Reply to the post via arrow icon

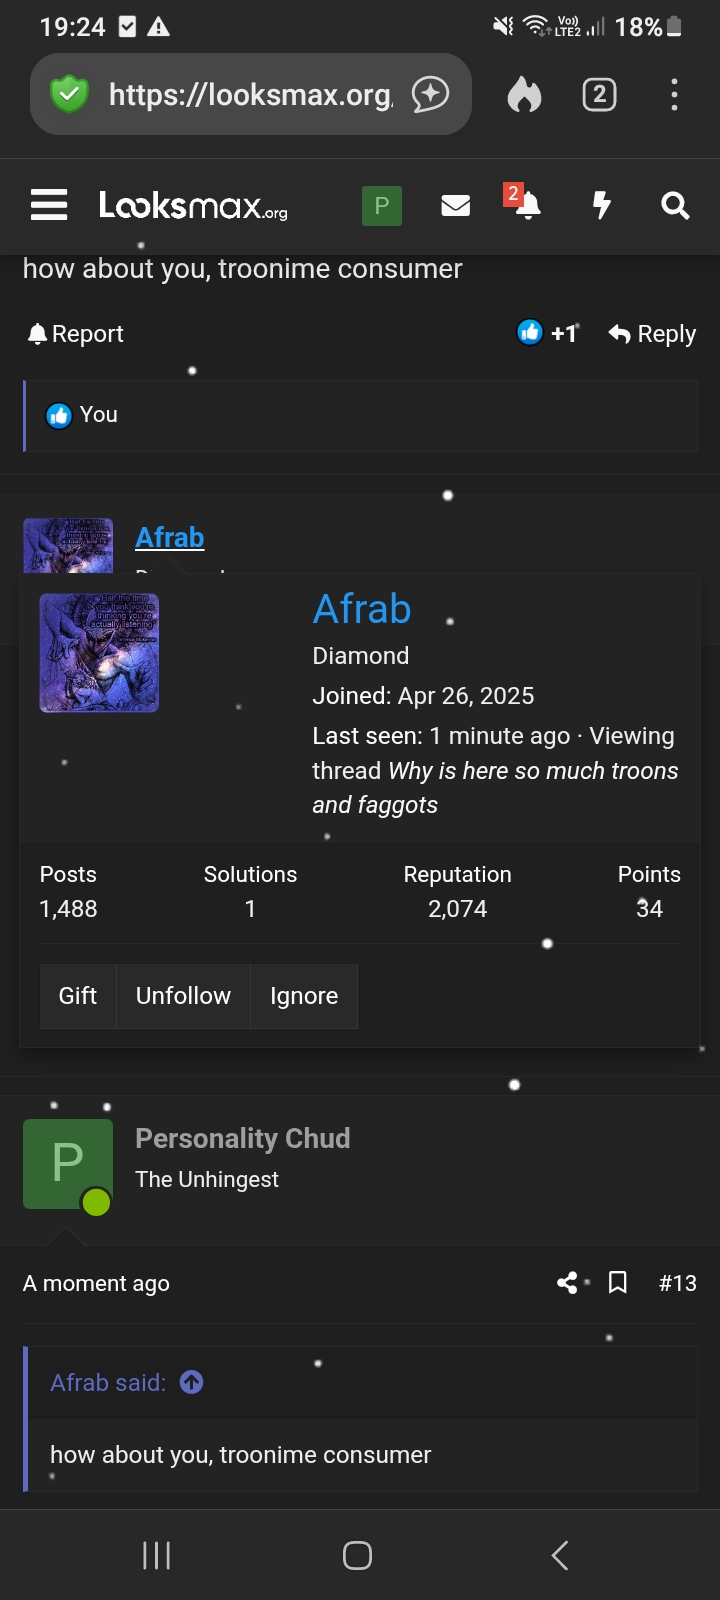[x=651, y=333]
